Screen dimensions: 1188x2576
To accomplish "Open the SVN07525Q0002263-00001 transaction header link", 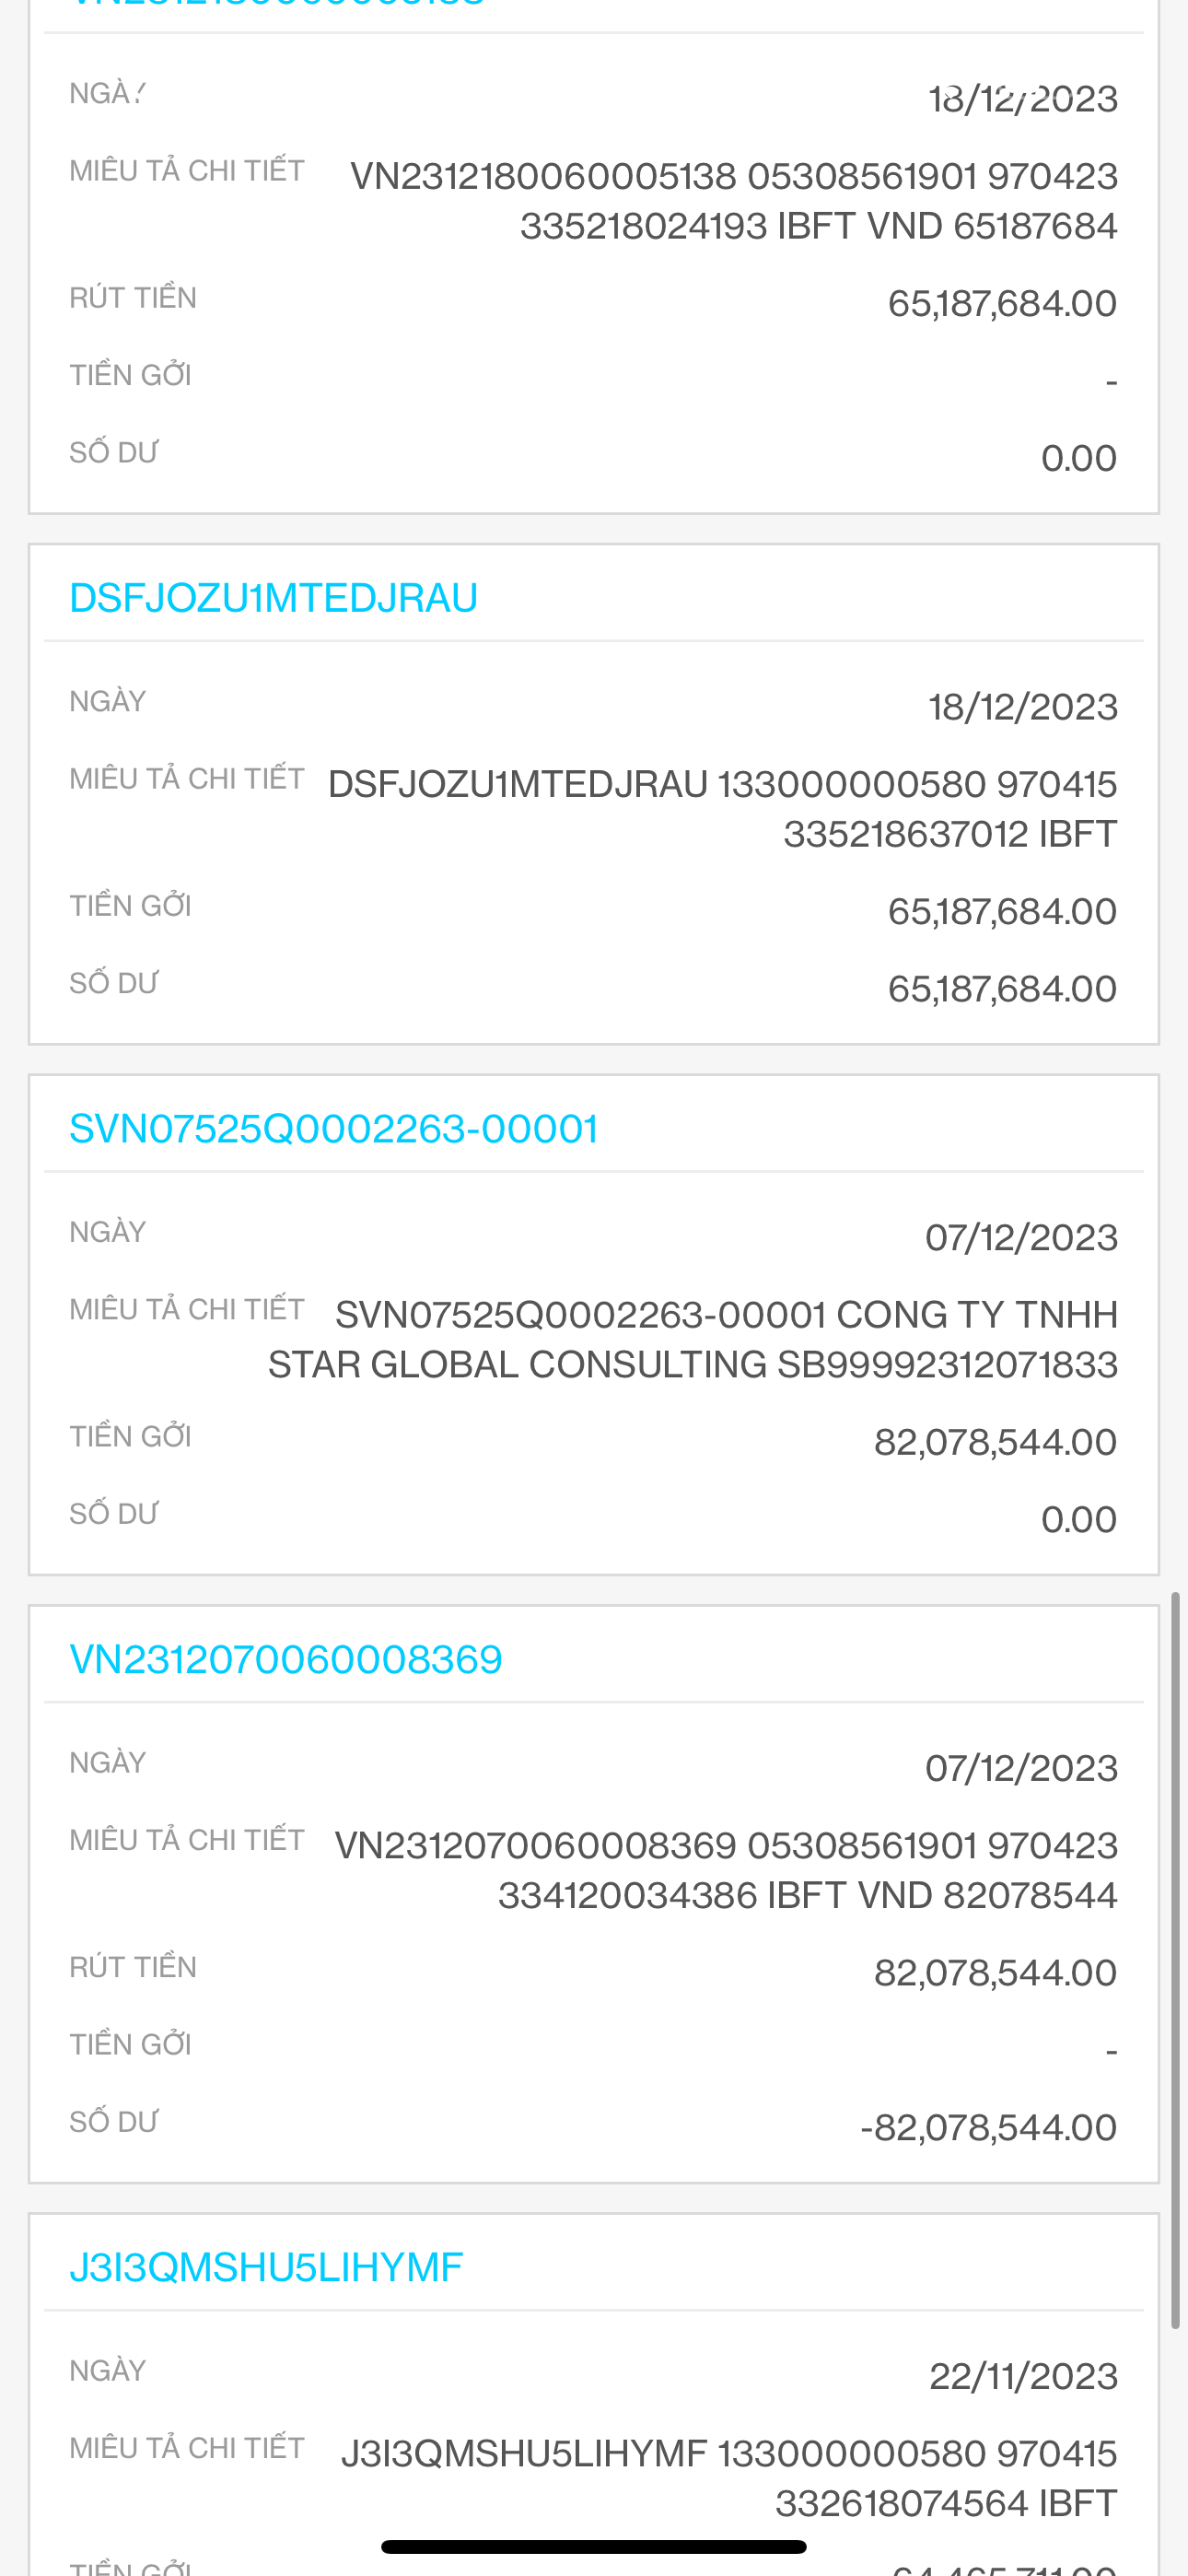I will (x=333, y=1129).
